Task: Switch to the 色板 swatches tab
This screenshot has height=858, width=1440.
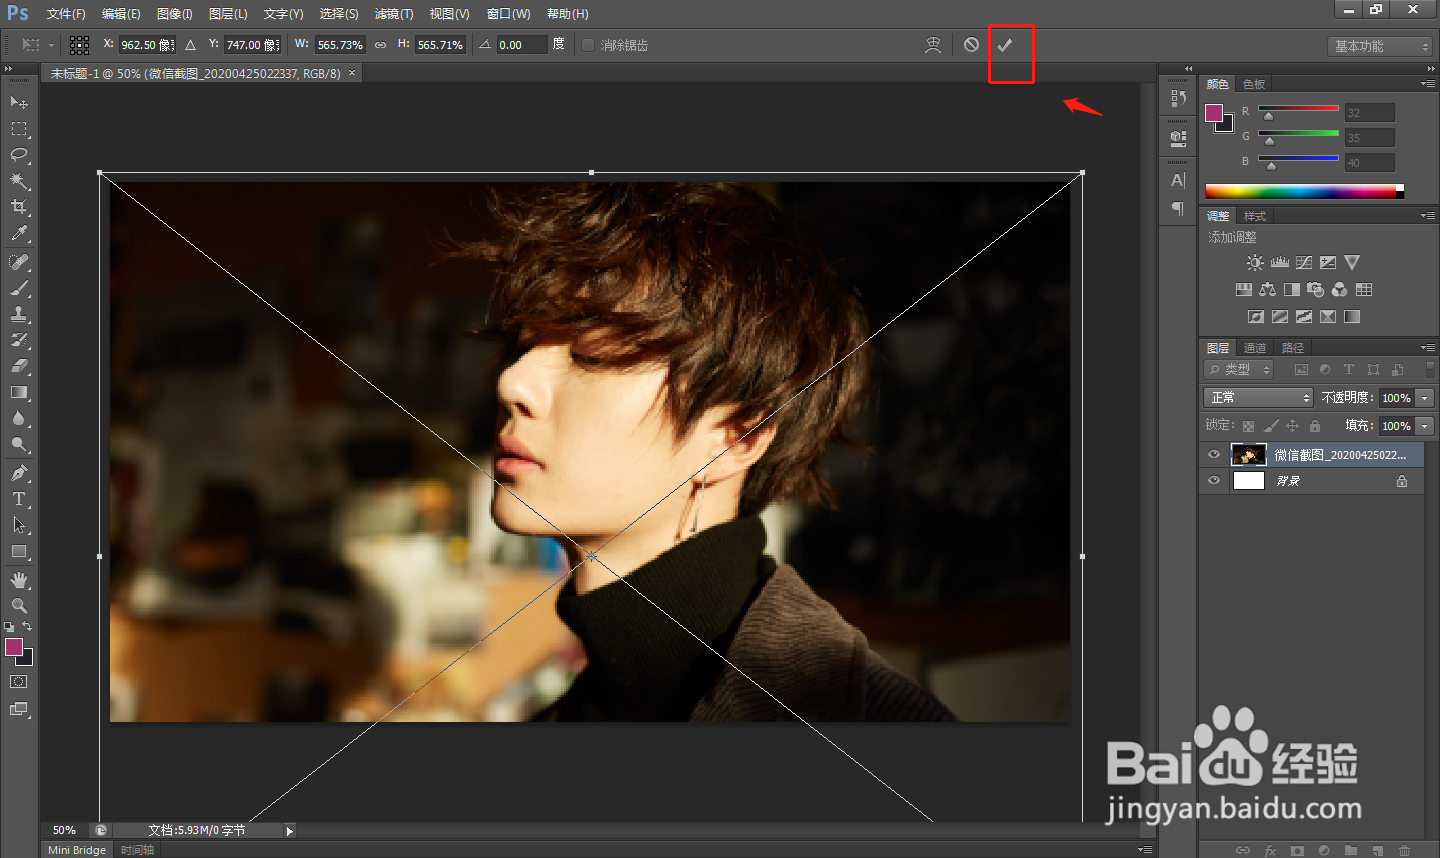Action: coord(1254,84)
